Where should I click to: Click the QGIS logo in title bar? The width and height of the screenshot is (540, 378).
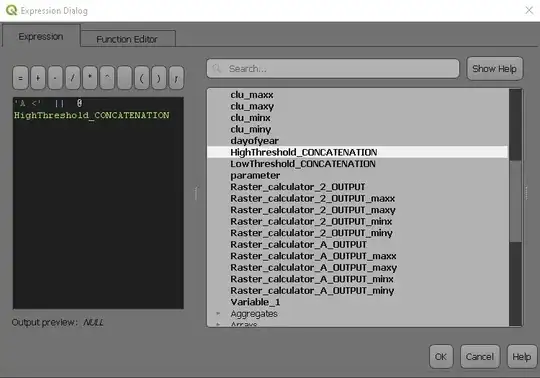point(11,10)
